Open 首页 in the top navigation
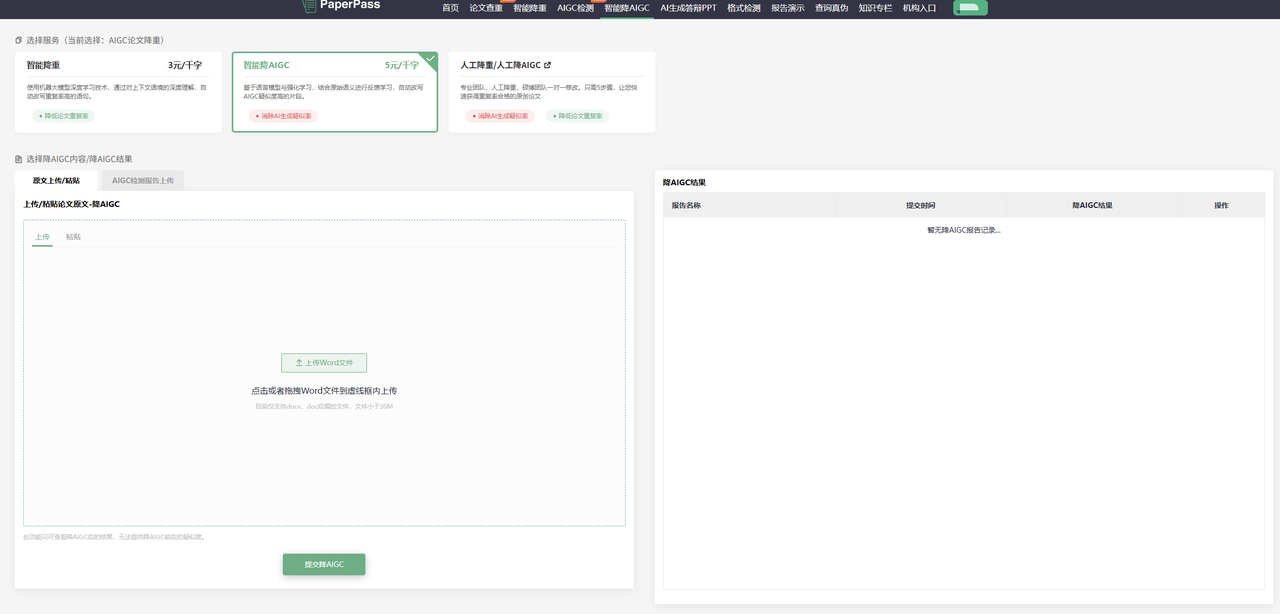This screenshot has width=1280, height=614. [x=450, y=8]
